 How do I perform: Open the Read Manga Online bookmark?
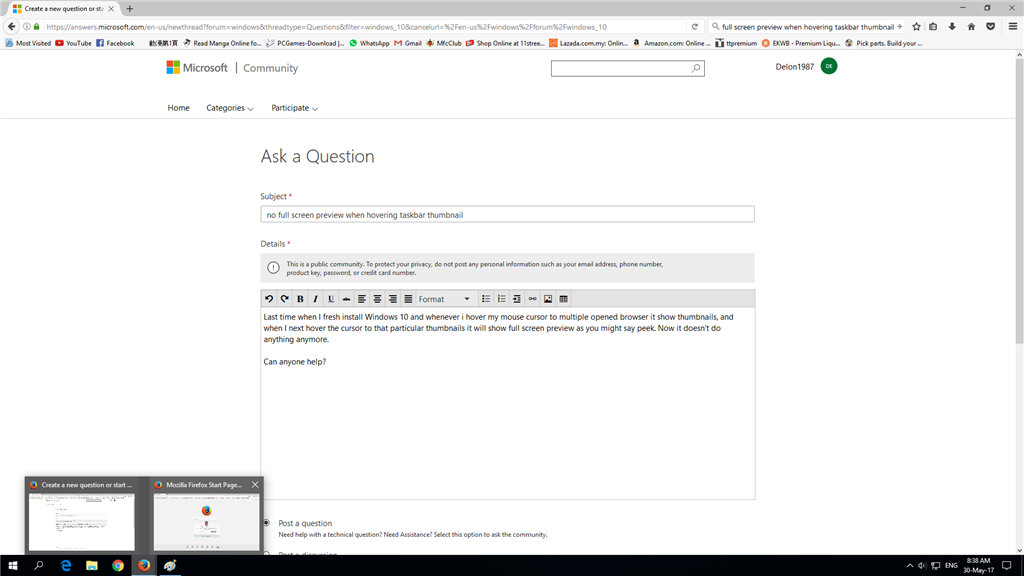(222, 43)
